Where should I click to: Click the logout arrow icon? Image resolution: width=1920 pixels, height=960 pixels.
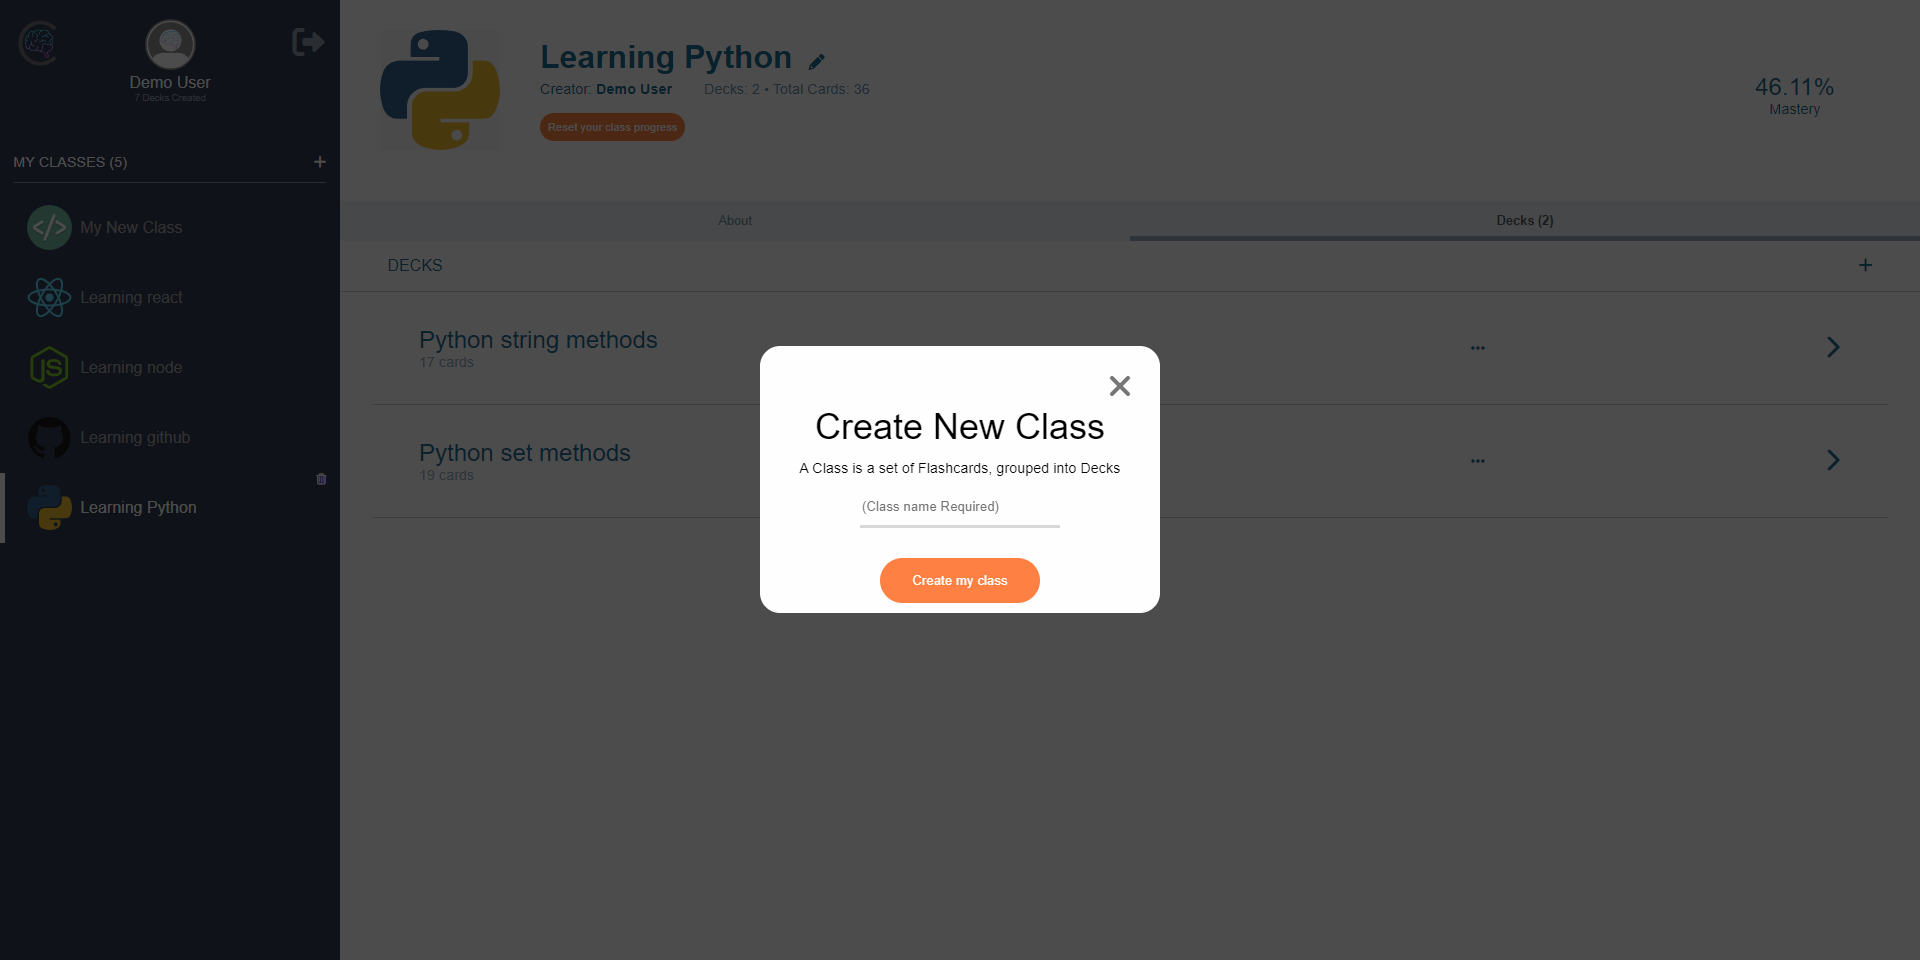coord(307,42)
